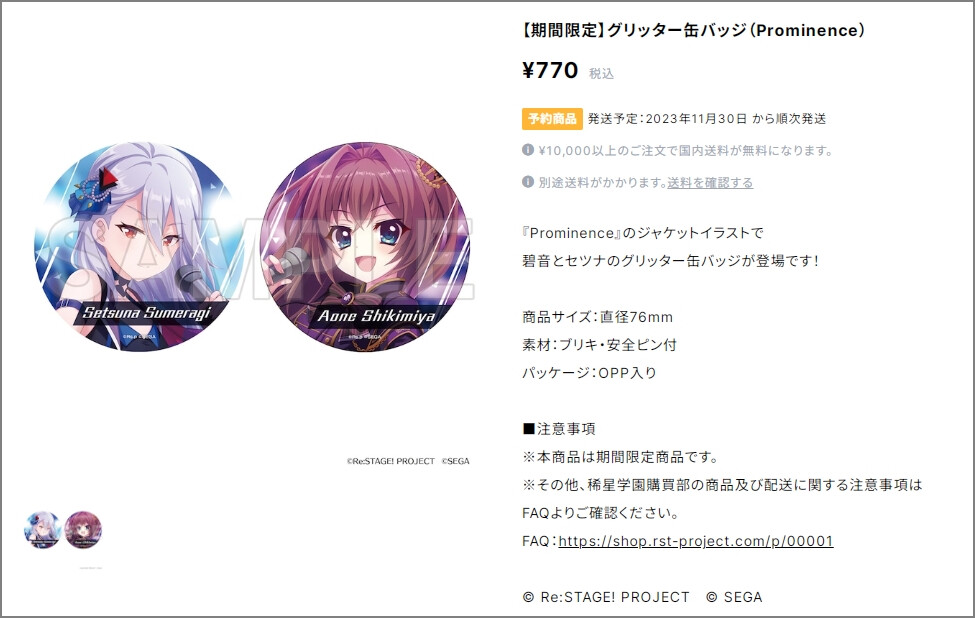Click the パッケージ:OPP入り line

click(x=589, y=373)
